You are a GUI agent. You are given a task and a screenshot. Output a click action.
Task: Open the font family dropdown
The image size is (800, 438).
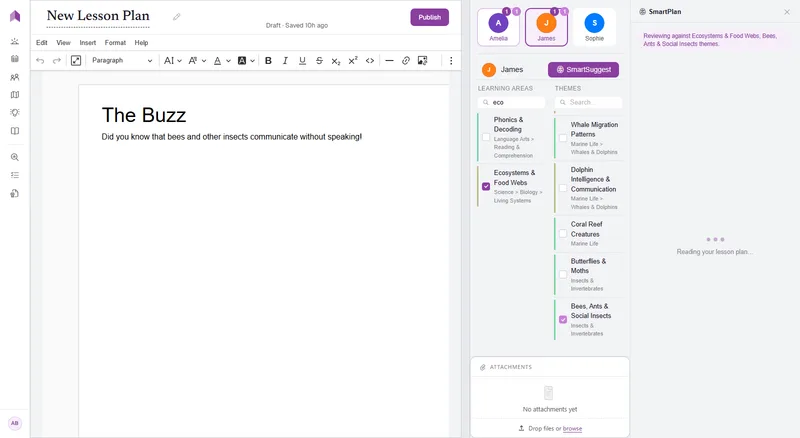tap(172, 61)
